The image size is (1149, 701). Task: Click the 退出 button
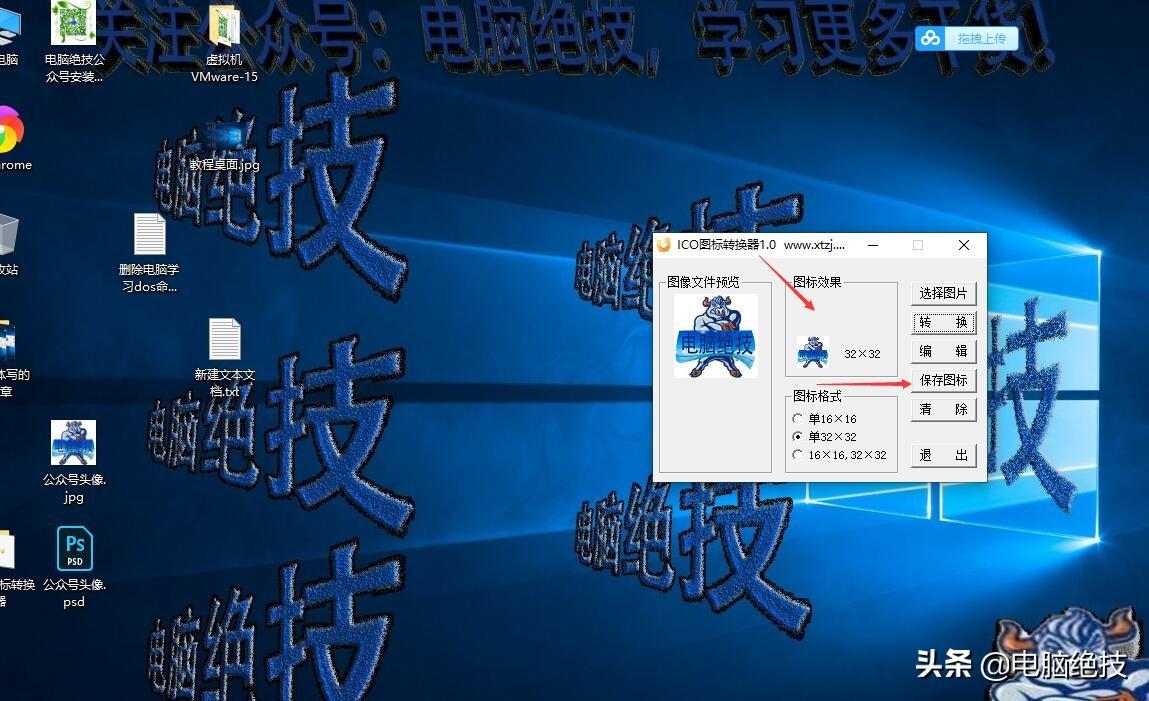[943, 455]
